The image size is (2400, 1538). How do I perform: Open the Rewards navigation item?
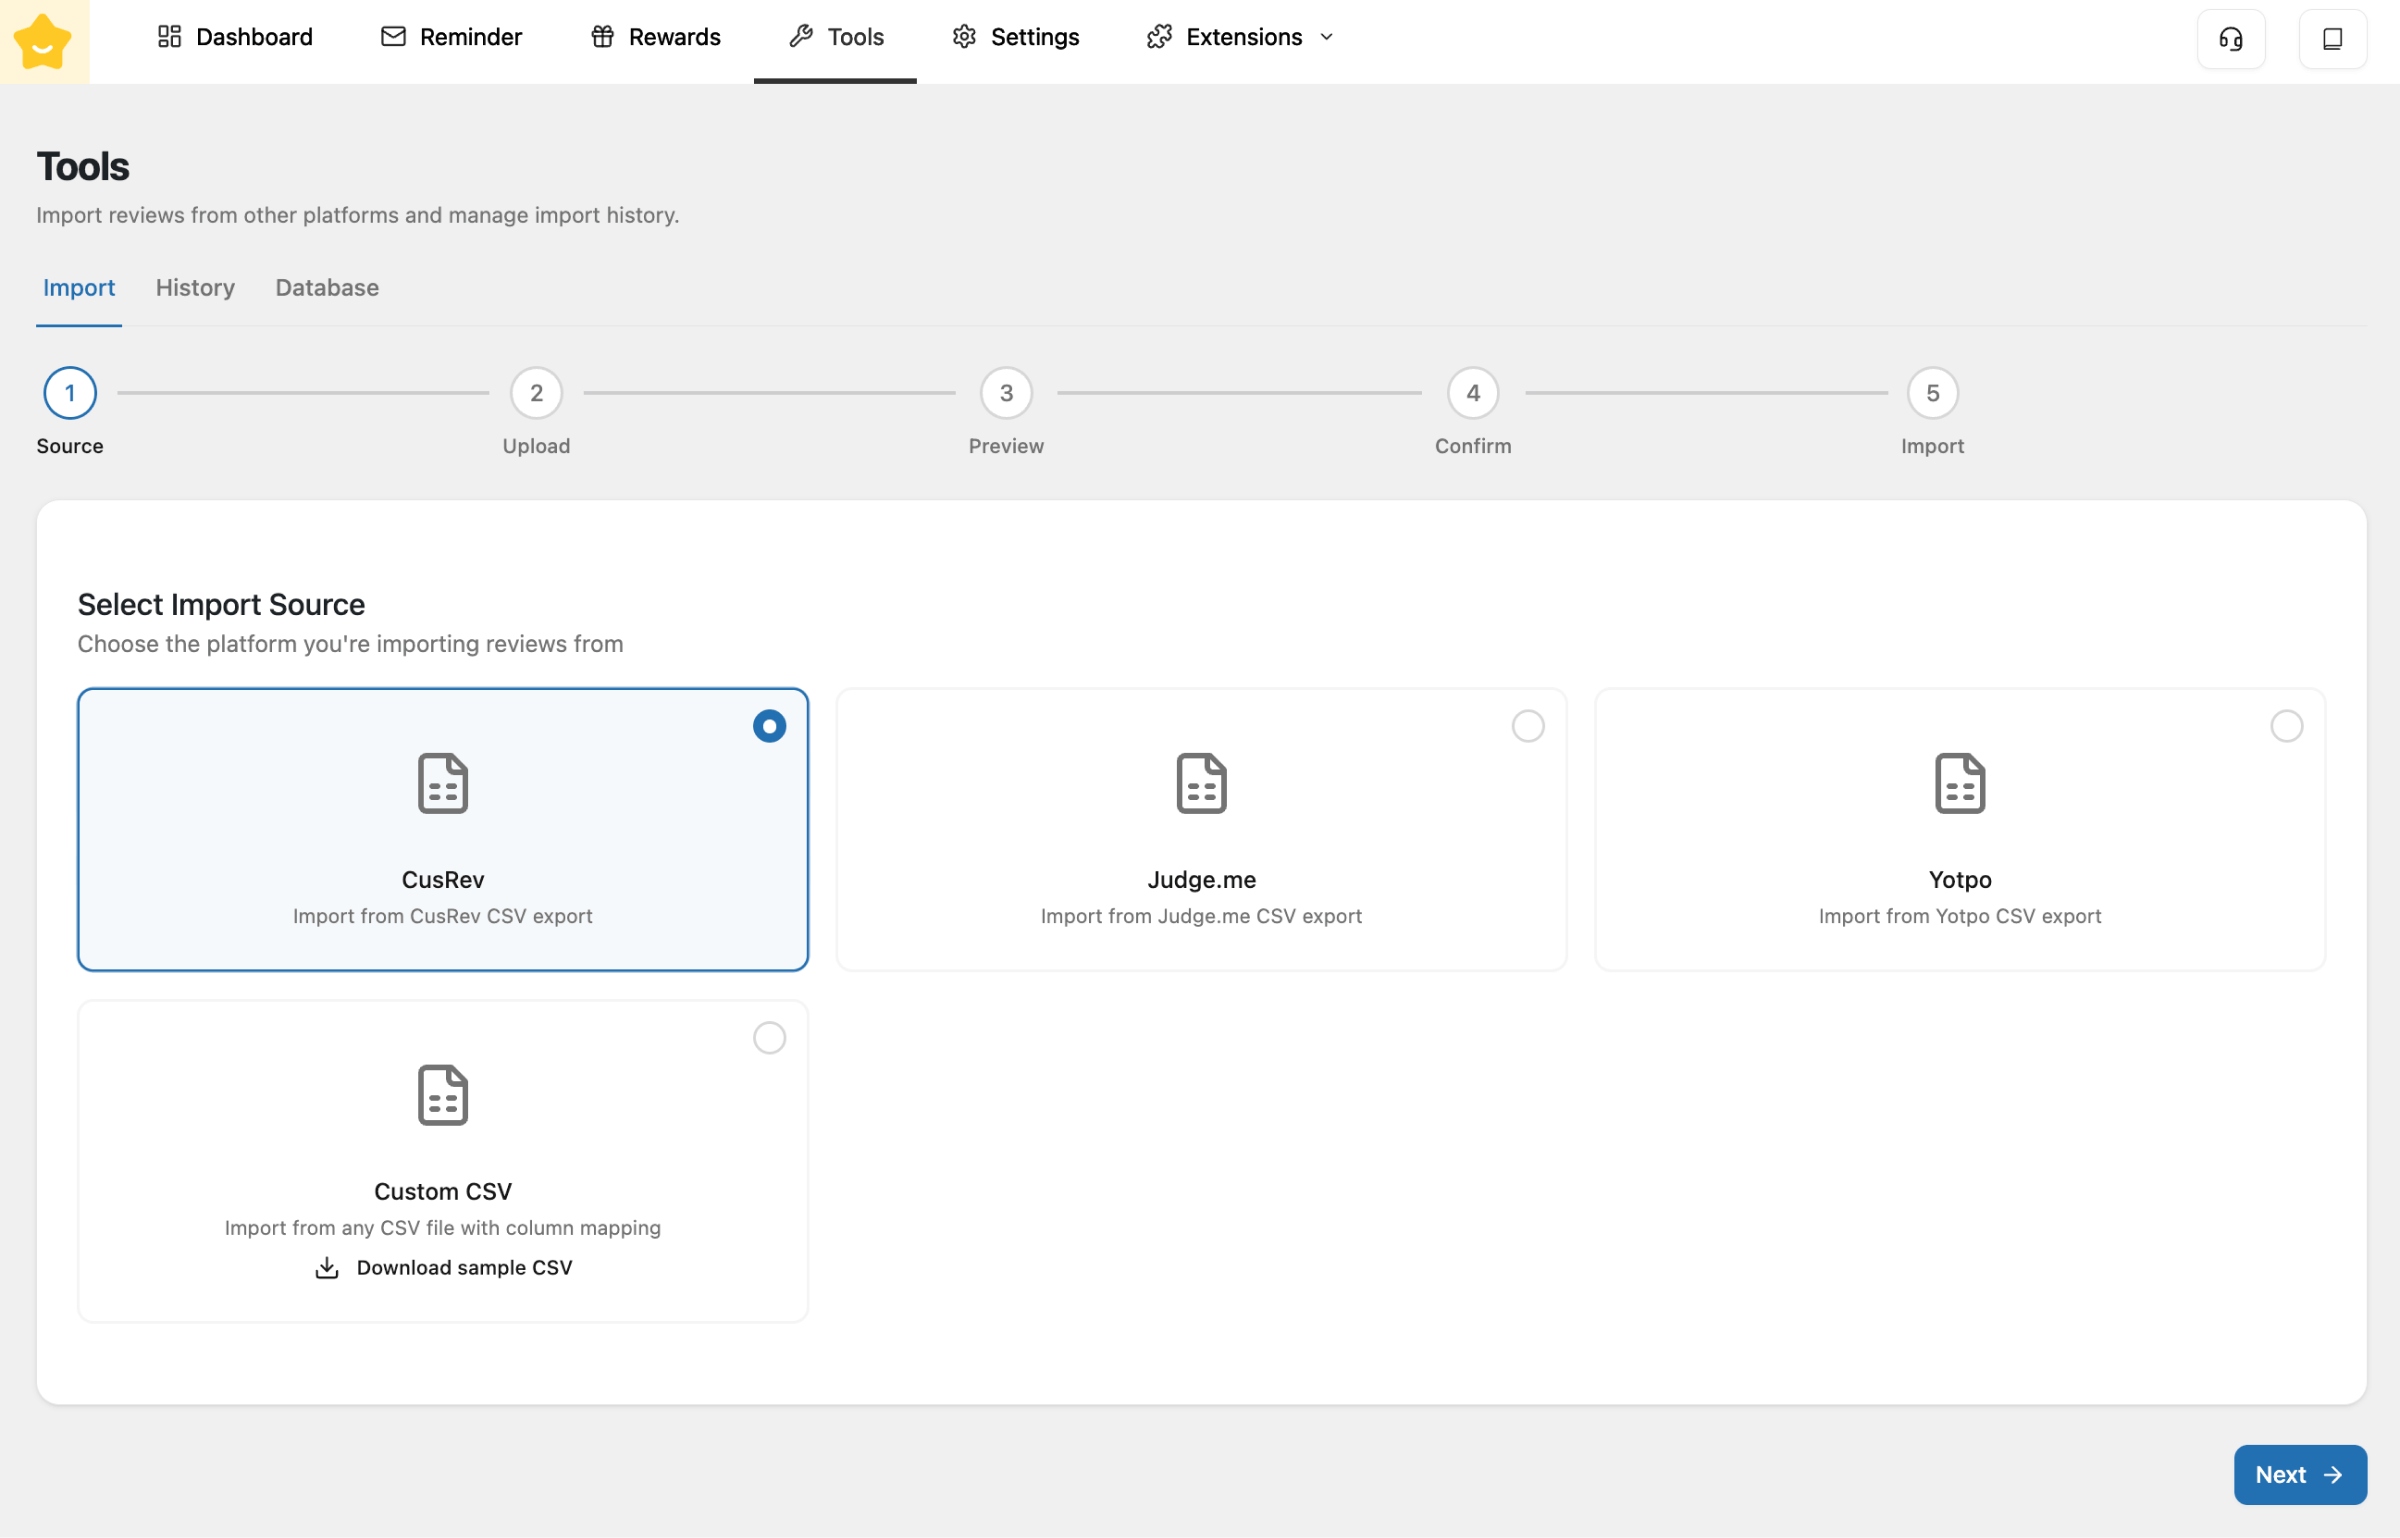pyautogui.click(x=656, y=37)
